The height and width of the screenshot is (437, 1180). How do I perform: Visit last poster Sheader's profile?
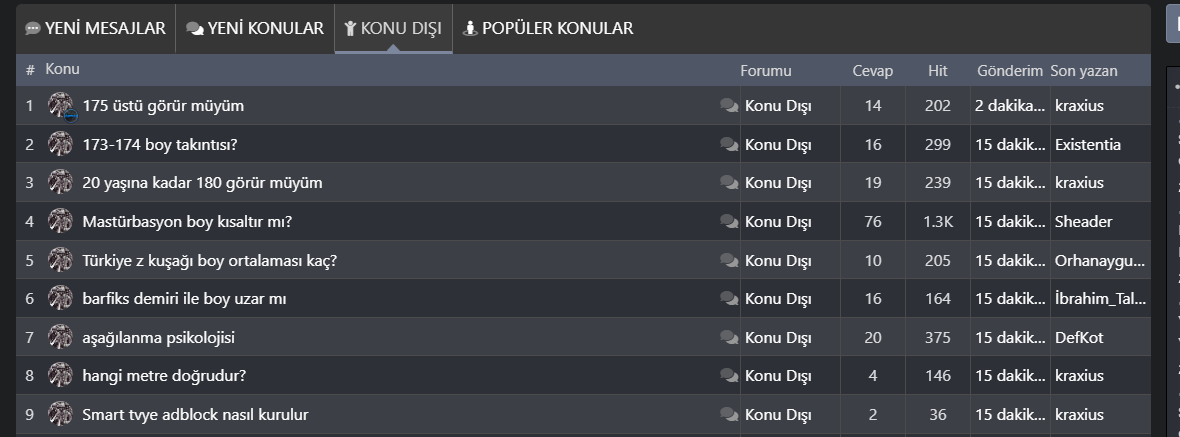1083,222
